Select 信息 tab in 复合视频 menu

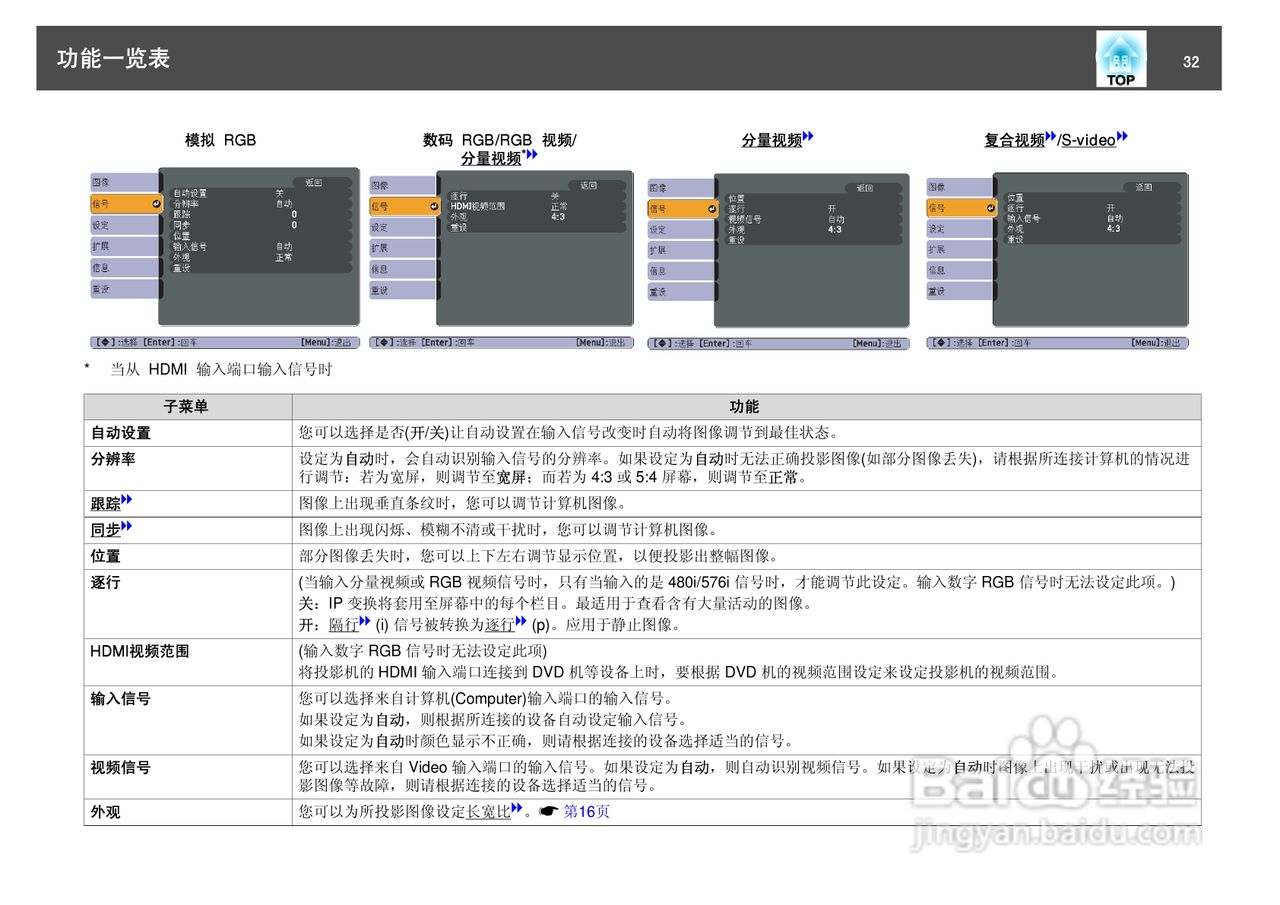click(x=960, y=271)
